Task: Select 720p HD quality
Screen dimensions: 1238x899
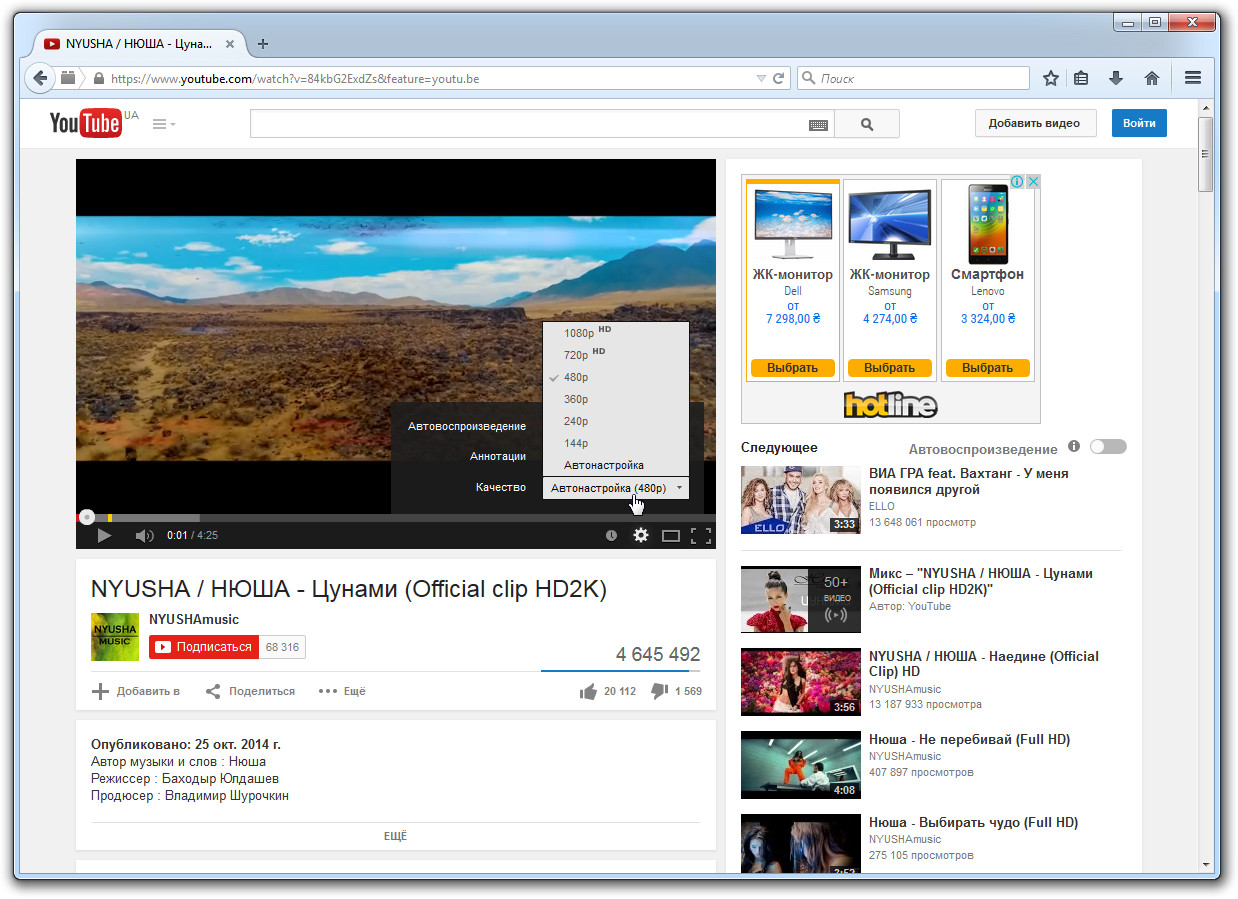Action: tap(616, 355)
